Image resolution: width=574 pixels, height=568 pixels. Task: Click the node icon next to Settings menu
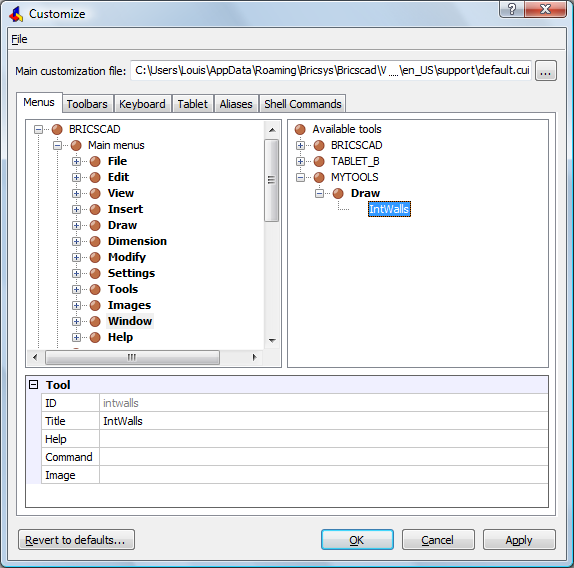click(95, 273)
